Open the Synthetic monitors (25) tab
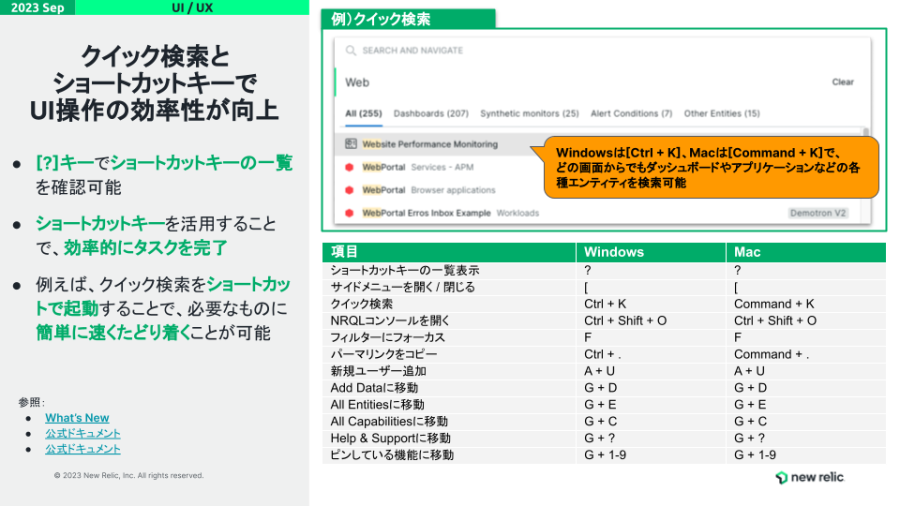The height and width of the screenshot is (506, 900). coord(529,114)
